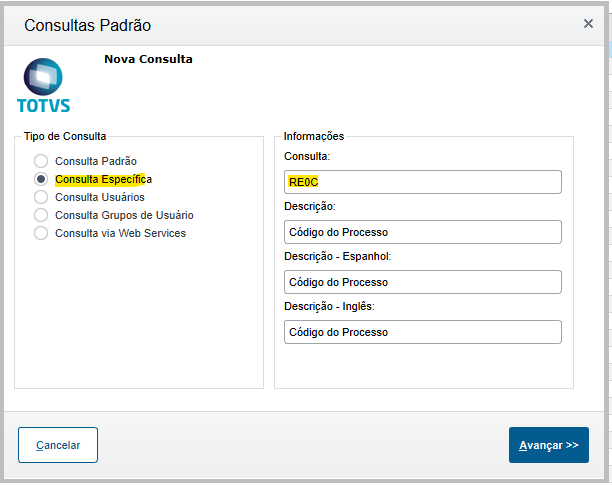Close the Consultas Padrão dialog
Image resolution: width=612 pixels, height=486 pixels.
pos(589,23)
